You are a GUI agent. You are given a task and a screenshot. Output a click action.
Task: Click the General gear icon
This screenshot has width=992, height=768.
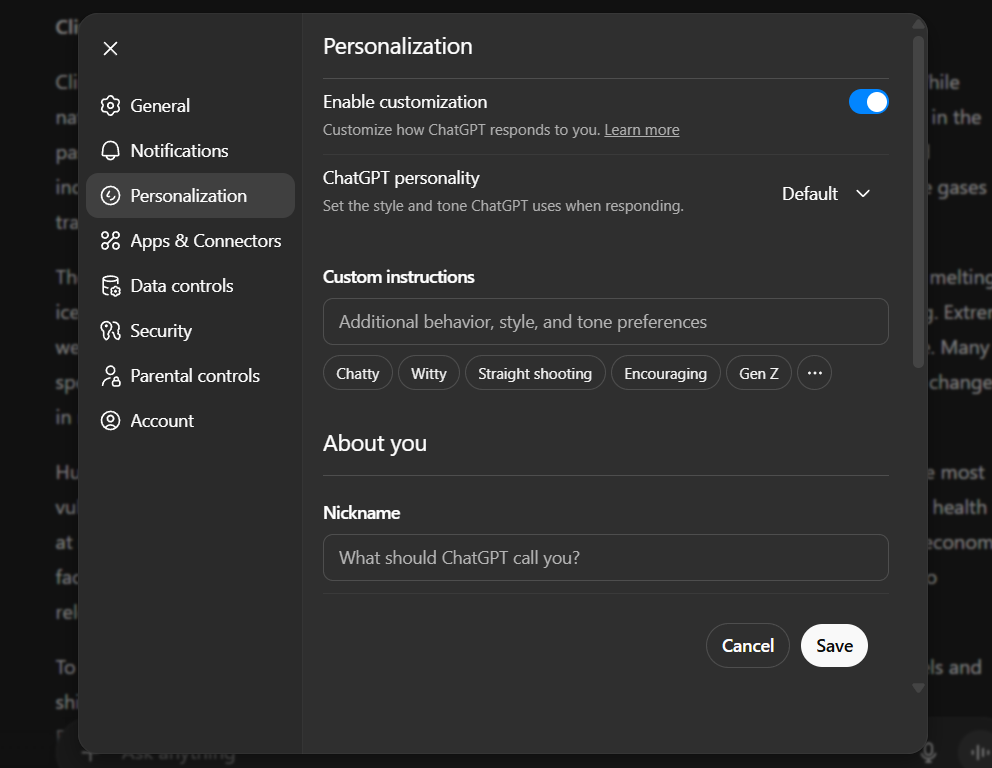click(111, 106)
